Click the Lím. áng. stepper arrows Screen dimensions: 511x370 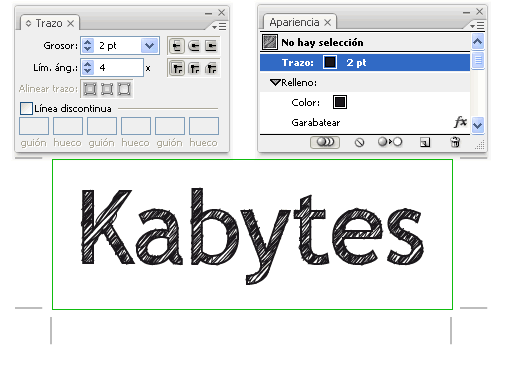(88, 68)
